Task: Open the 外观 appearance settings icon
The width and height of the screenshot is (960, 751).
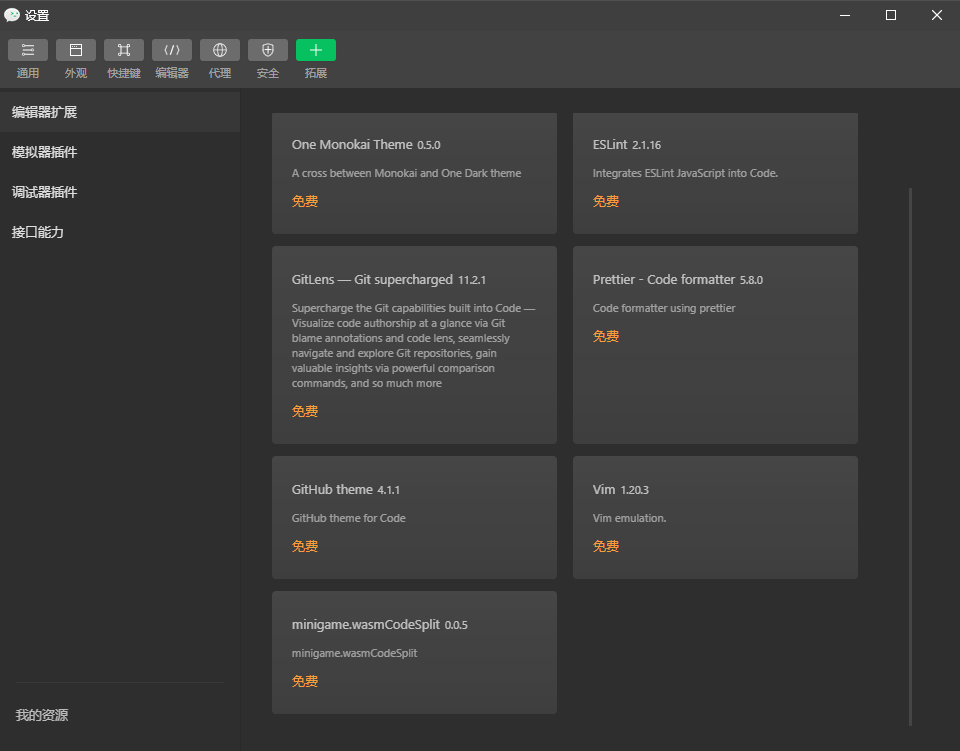Action: click(76, 50)
